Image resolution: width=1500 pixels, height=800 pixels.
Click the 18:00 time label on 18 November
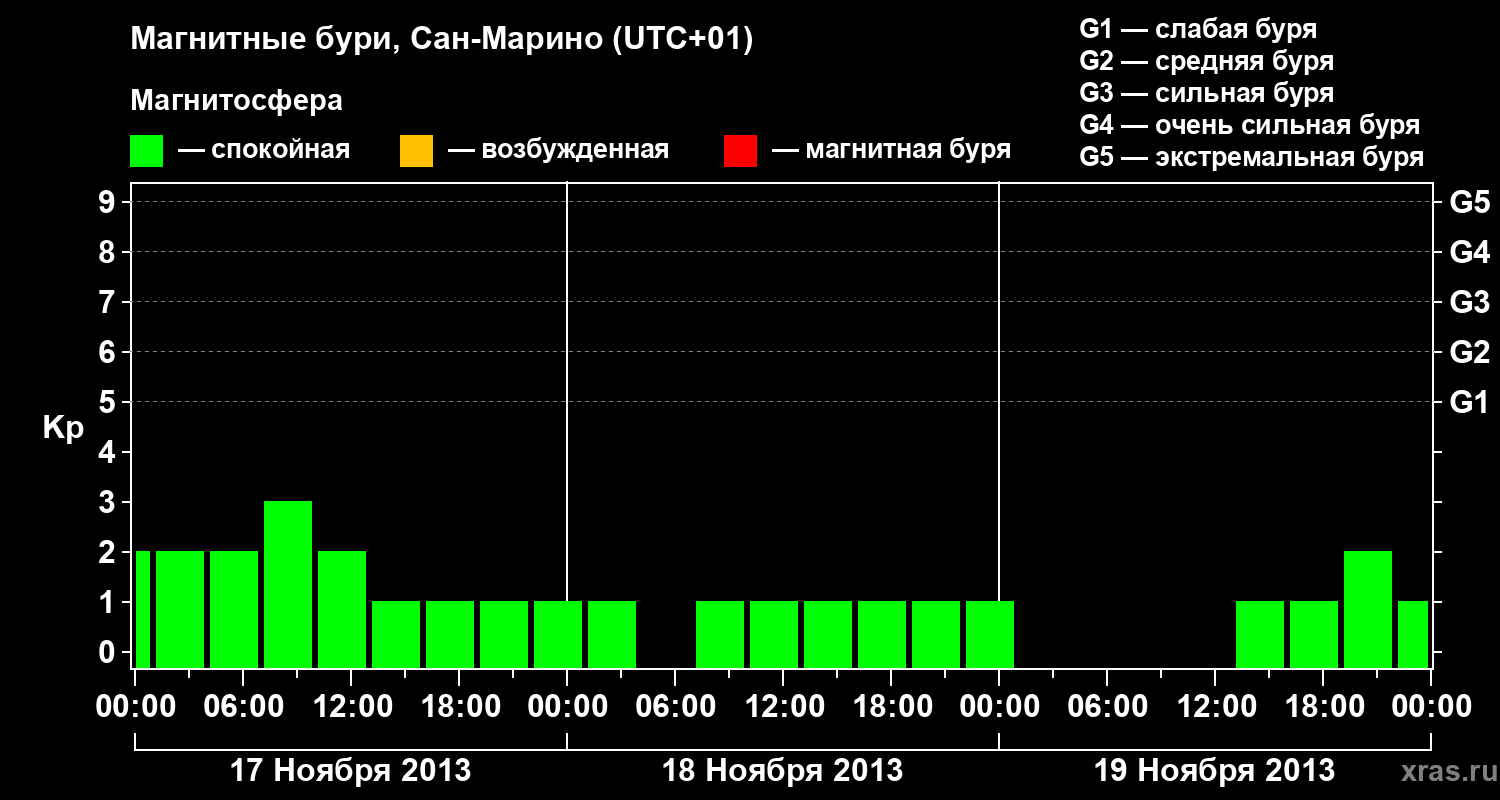coord(891,707)
